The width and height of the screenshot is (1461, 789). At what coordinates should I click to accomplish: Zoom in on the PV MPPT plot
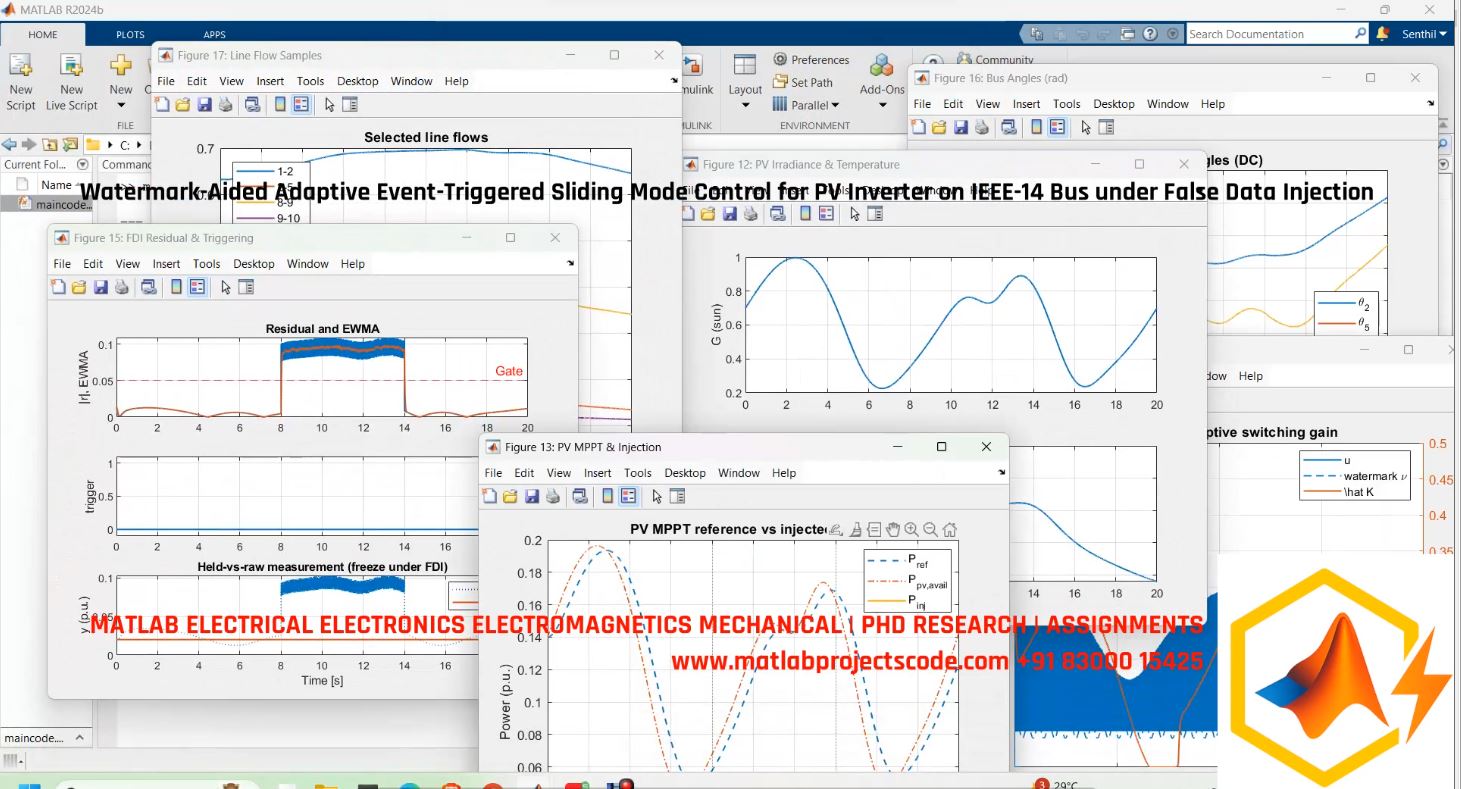pyautogui.click(x=911, y=529)
